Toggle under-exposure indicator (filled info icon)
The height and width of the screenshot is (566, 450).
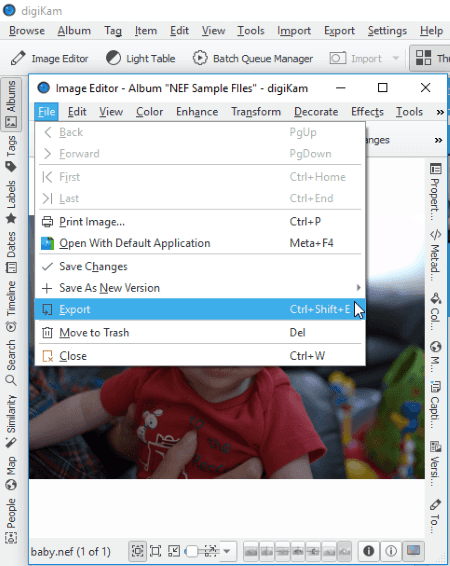point(368,551)
